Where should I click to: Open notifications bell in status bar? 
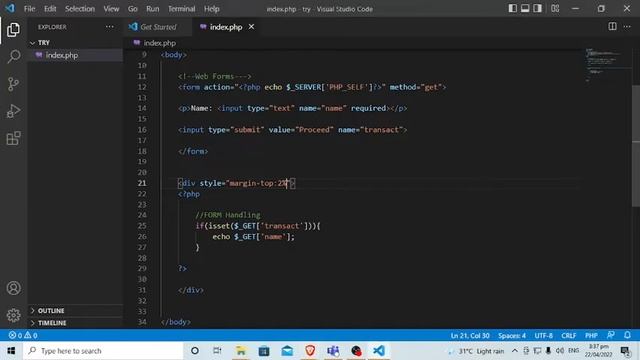point(627,335)
